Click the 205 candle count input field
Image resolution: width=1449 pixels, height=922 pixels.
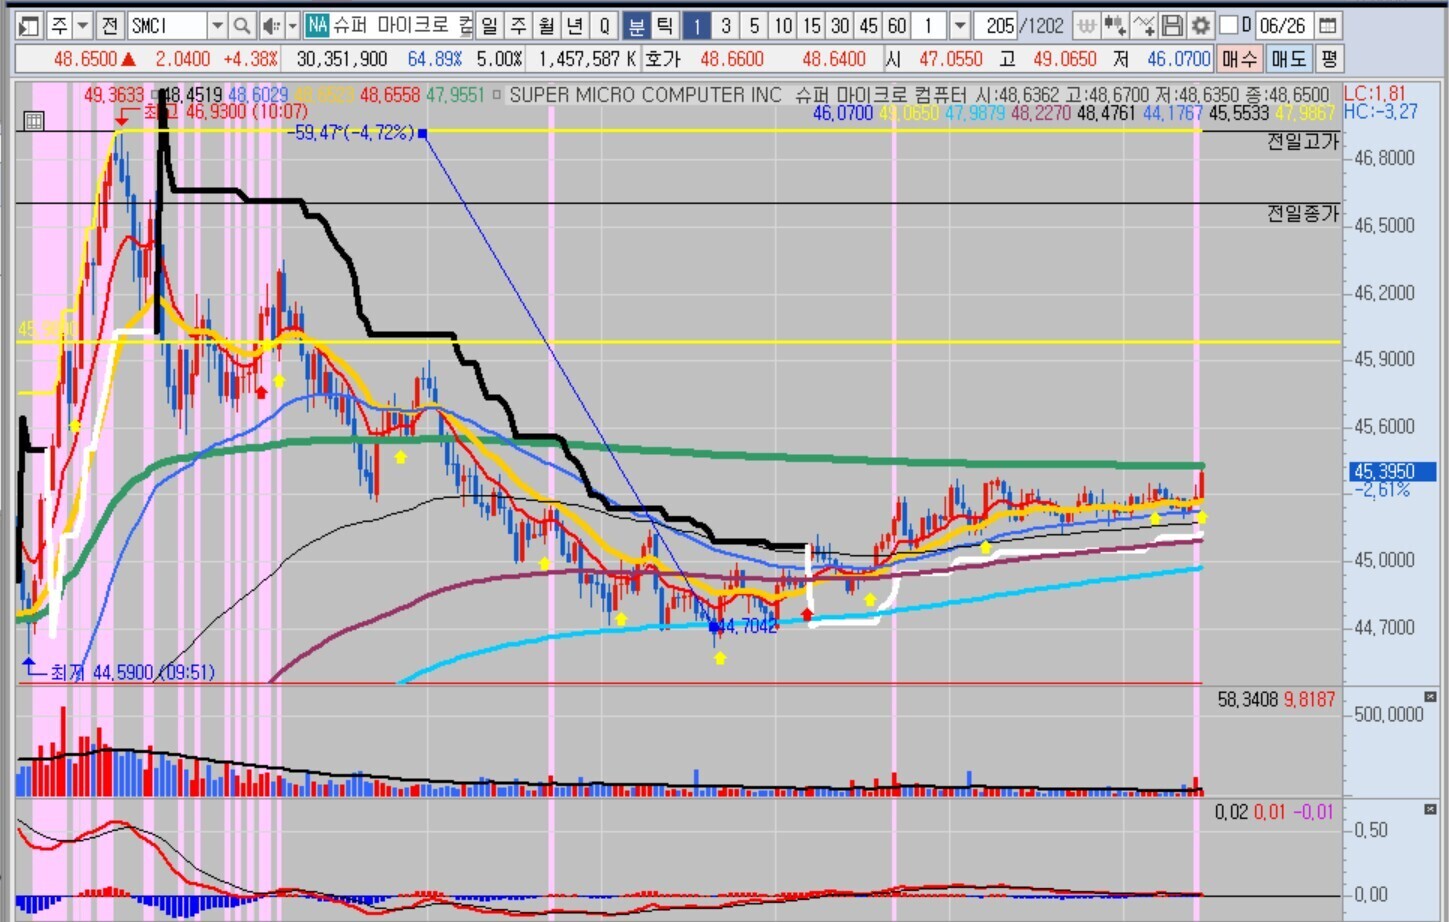tap(999, 25)
